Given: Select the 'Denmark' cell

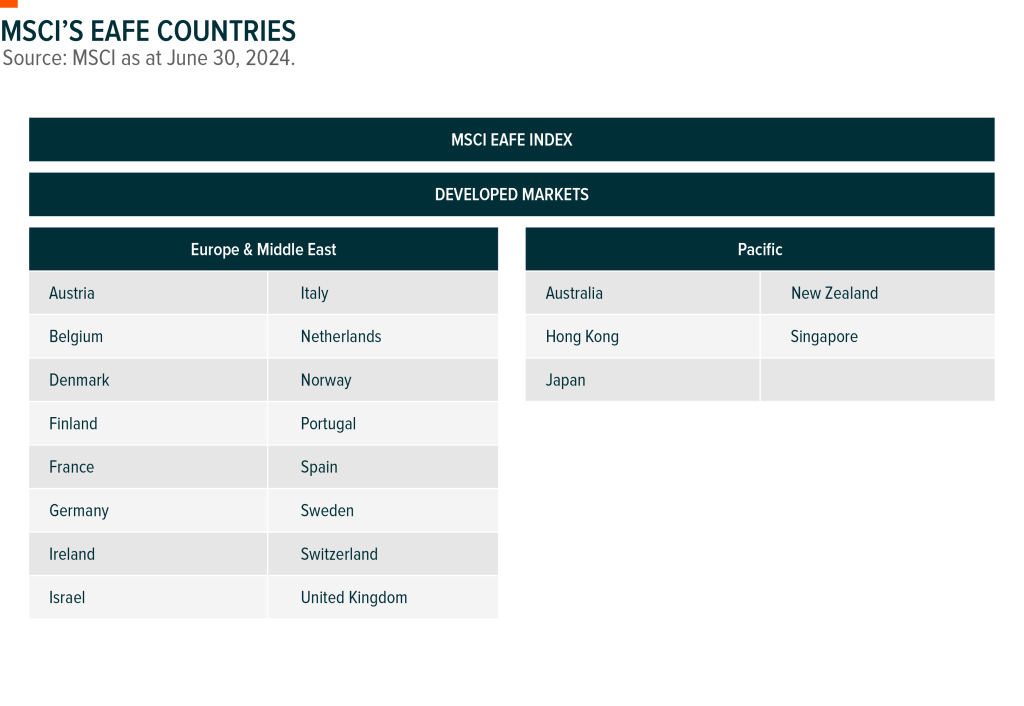Looking at the screenshot, I should tap(148, 380).
